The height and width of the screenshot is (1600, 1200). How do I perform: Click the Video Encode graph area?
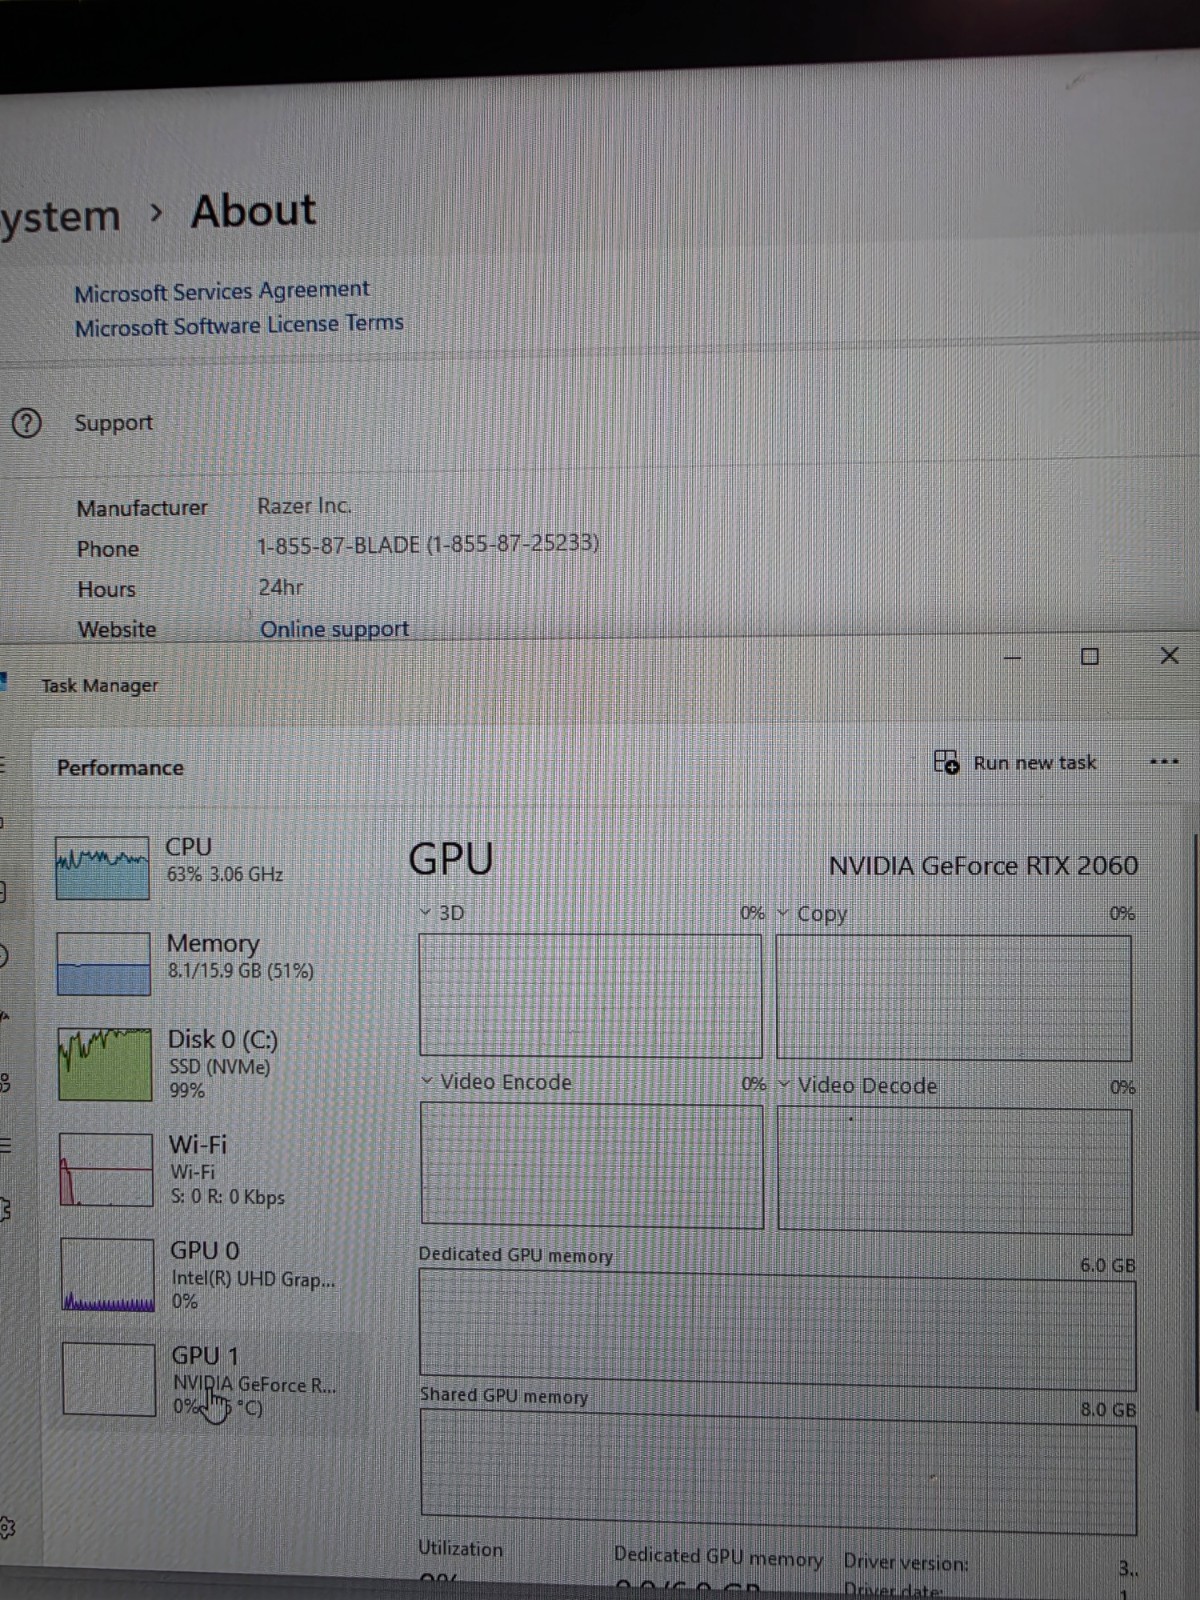click(x=592, y=1165)
